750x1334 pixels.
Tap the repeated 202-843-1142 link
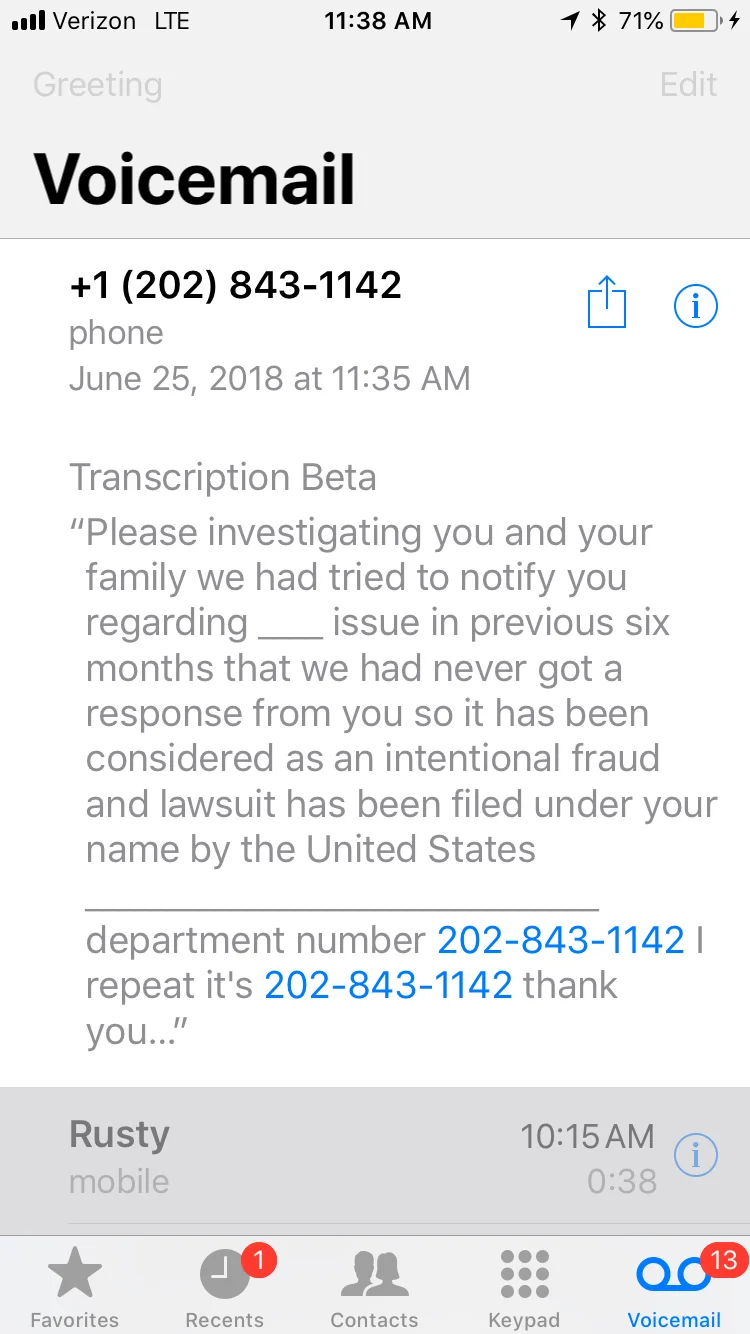(x=388, y=986)
